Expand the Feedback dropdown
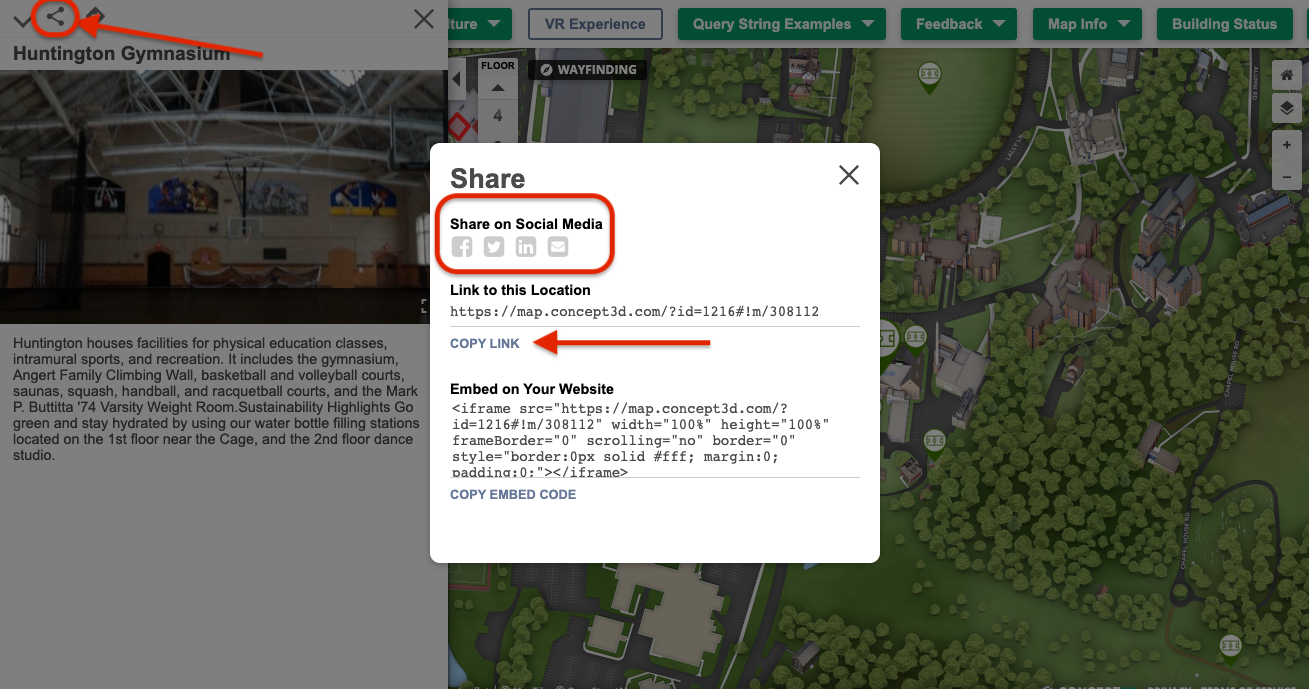The image size is (1309, 689). pyautogui.click(x=958, y=23)
